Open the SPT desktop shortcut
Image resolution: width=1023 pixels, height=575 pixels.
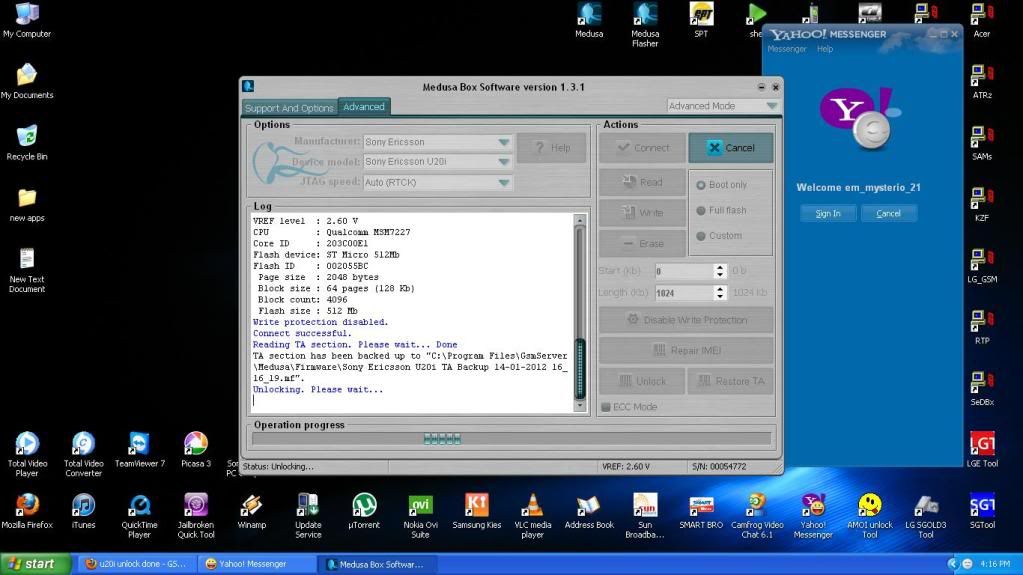click(701, 20)
